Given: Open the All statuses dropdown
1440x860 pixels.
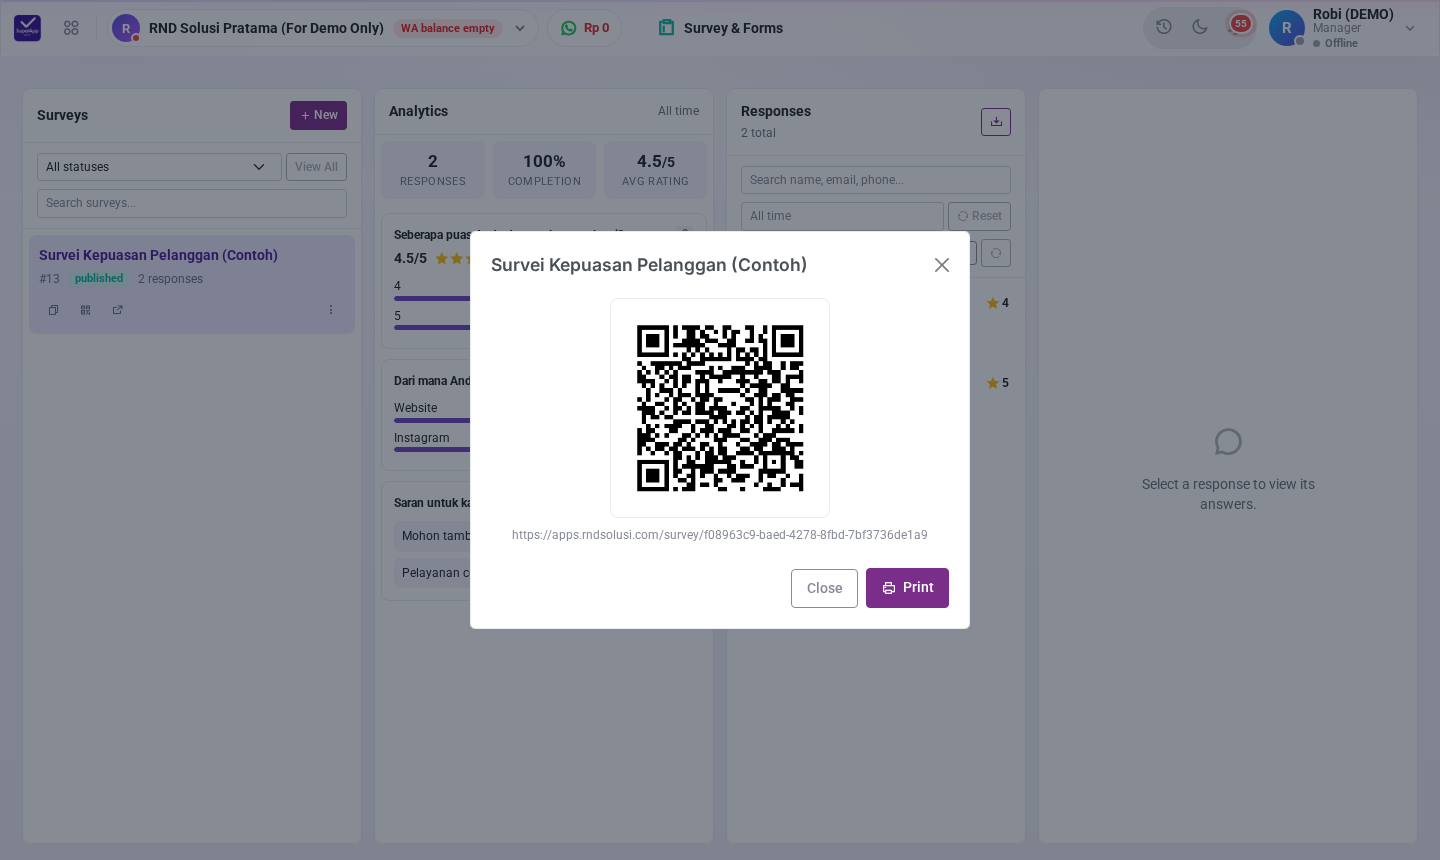Looking at the screenshot, I should (x=159, y=167).
